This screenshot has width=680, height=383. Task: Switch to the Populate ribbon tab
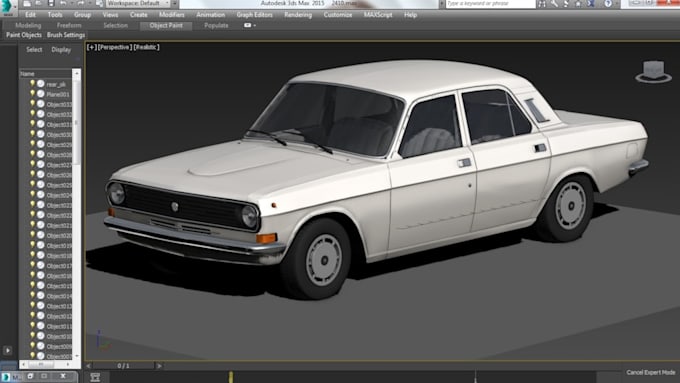pos(216,26)
